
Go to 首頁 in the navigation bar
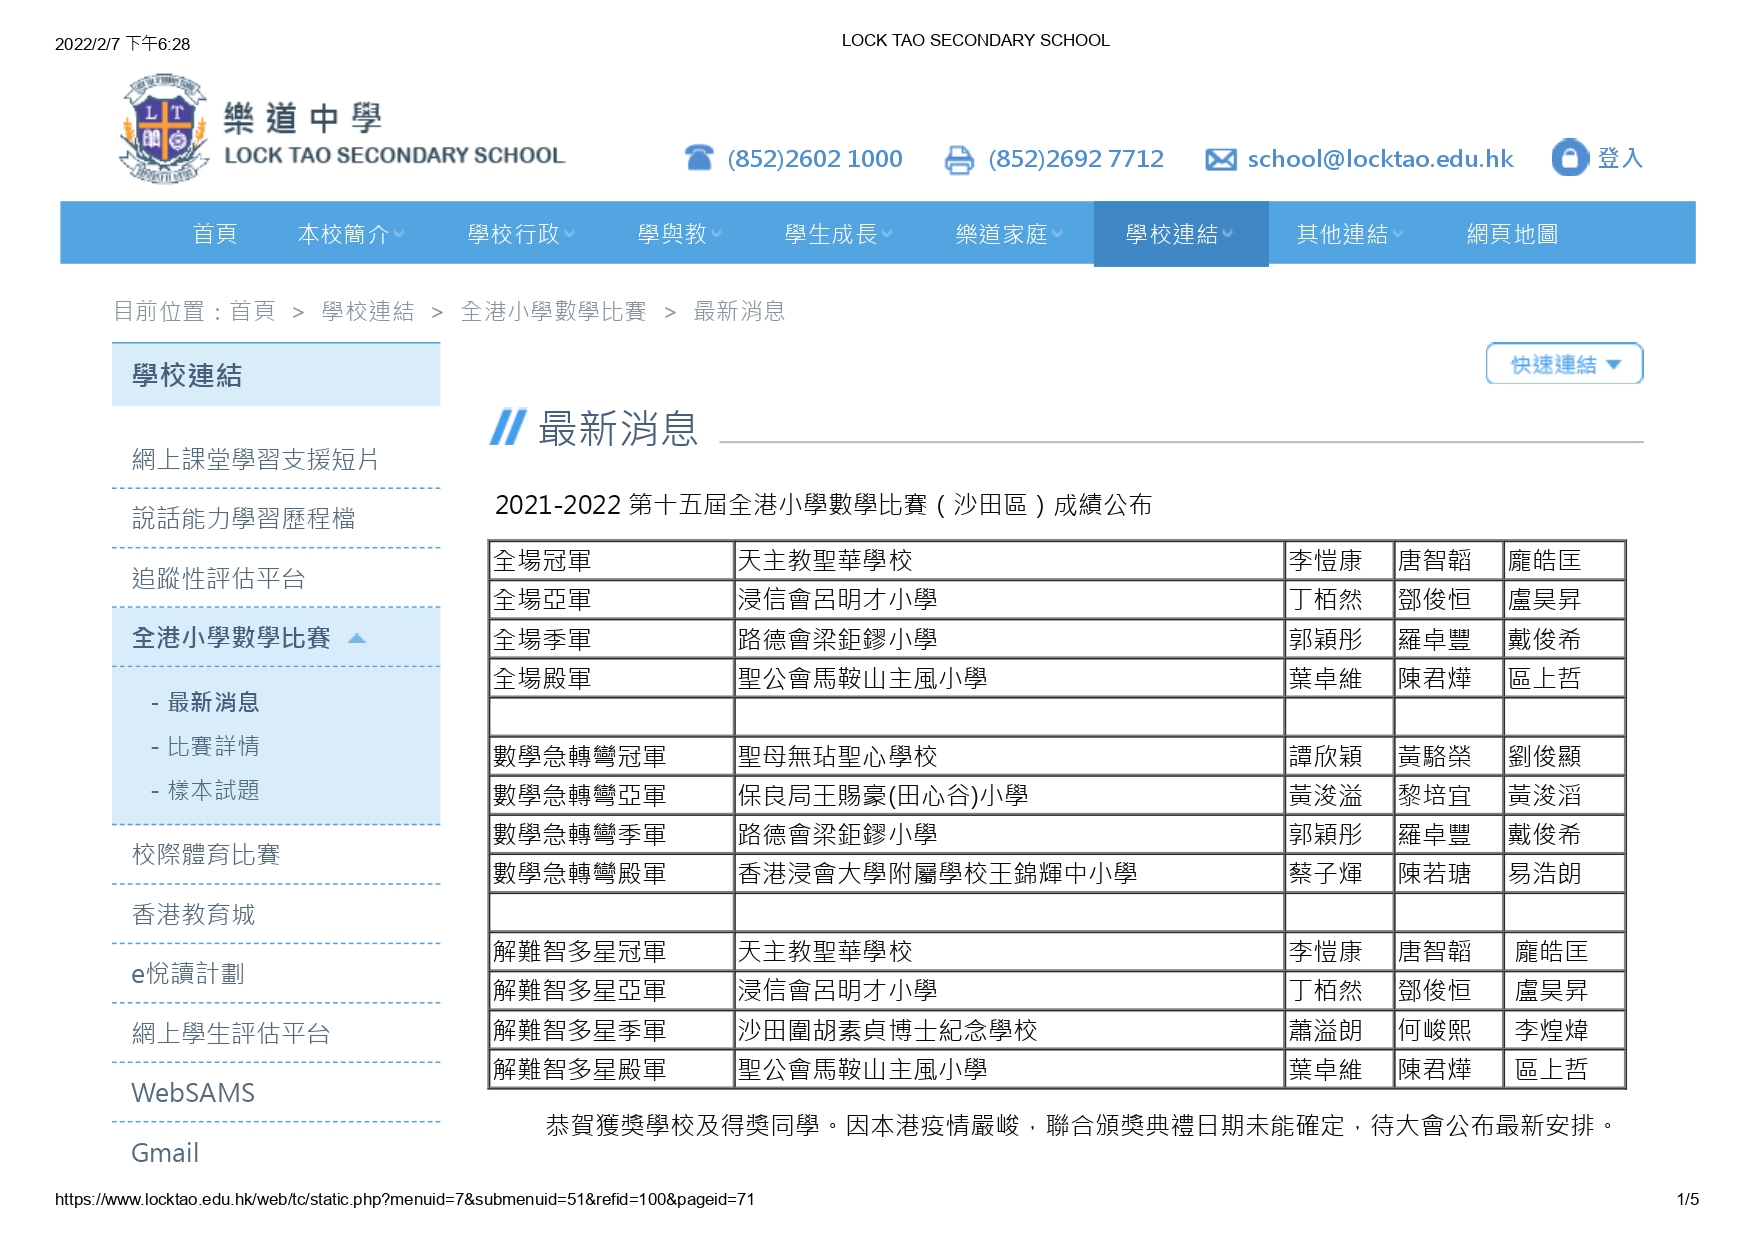pyautogui.click(x=215, y=234)
